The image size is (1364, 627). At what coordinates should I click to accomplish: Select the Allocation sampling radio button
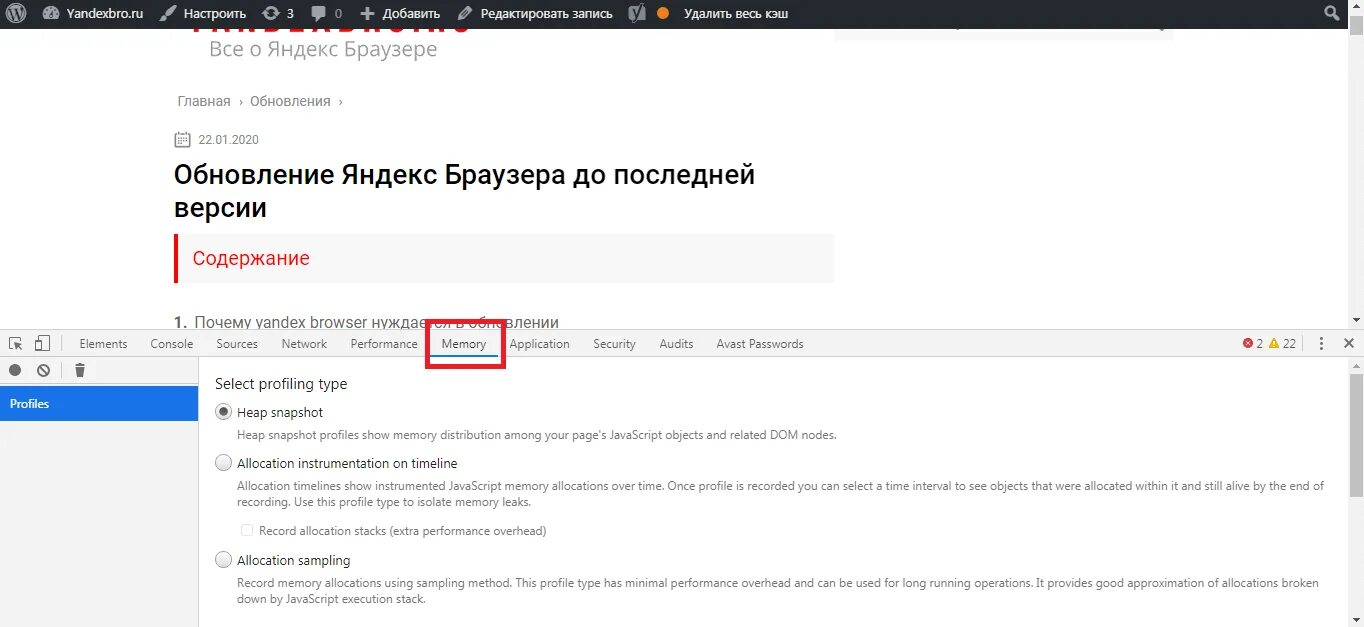tap(224, 560)
